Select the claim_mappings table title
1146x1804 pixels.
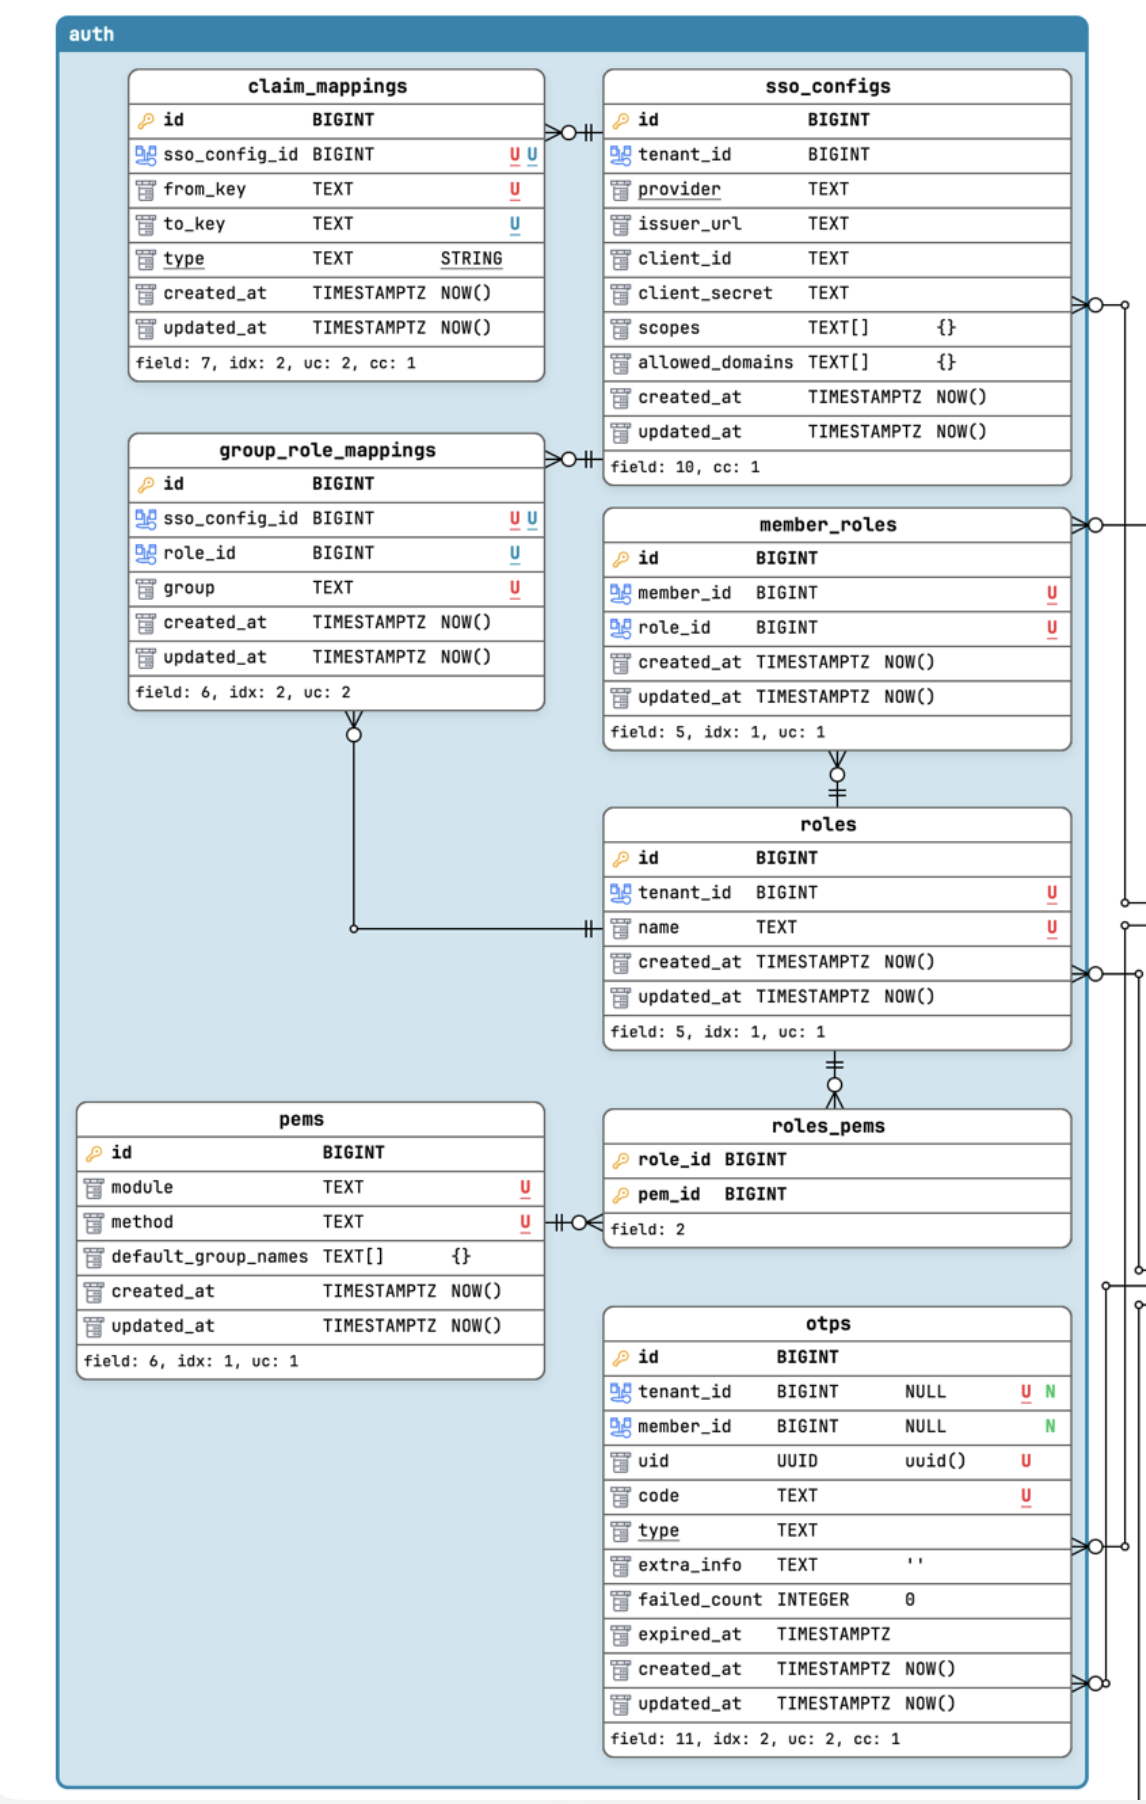pyautogui.click(x=328, y=86)
